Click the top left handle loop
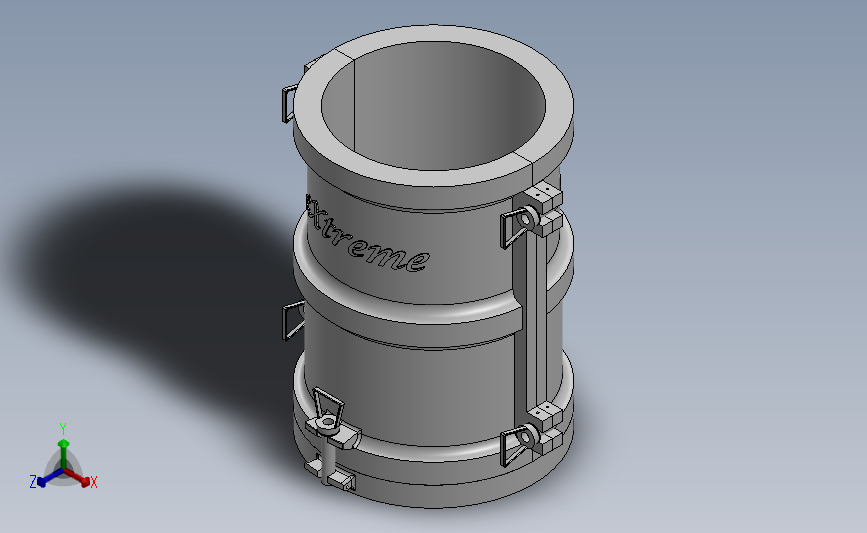Screen dimensions: 867x533 pos(289,104)
